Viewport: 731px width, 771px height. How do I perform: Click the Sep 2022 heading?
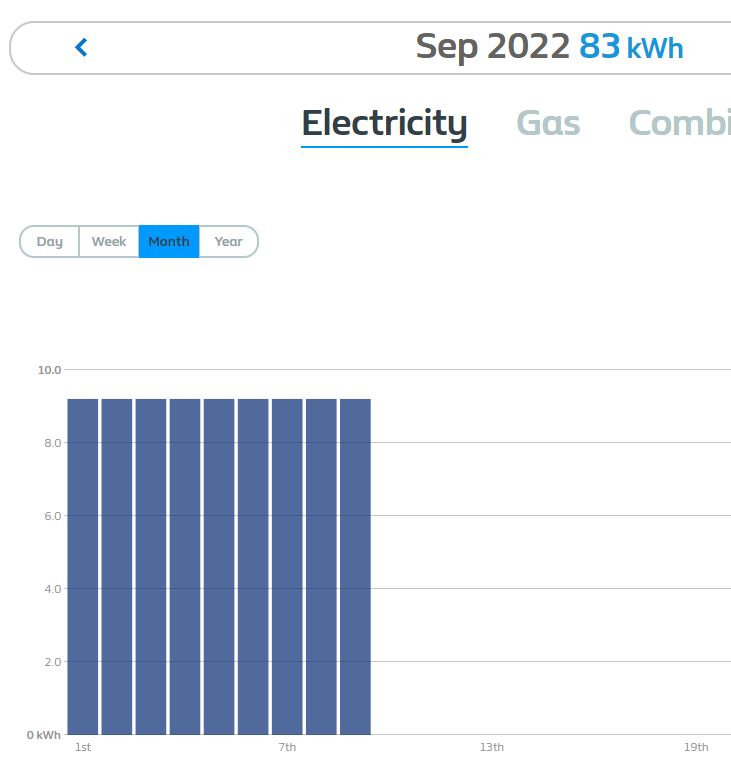pos(492,47)
